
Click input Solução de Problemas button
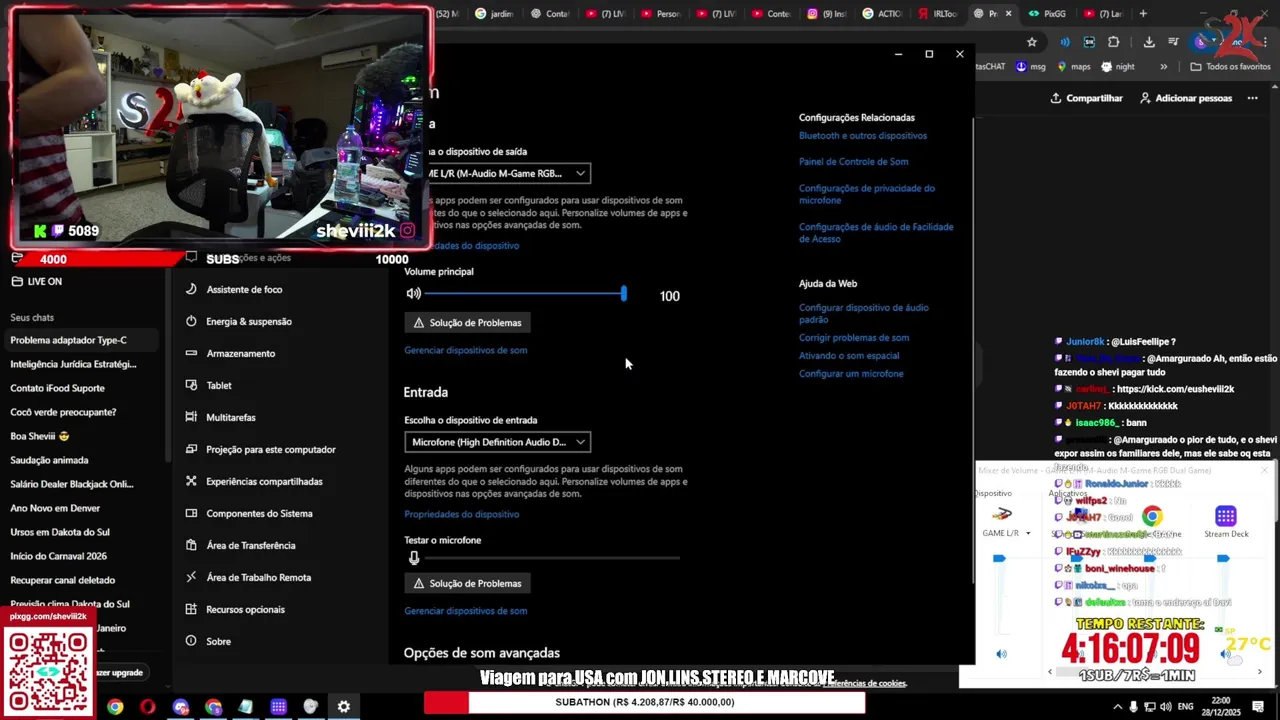(467, 583)
